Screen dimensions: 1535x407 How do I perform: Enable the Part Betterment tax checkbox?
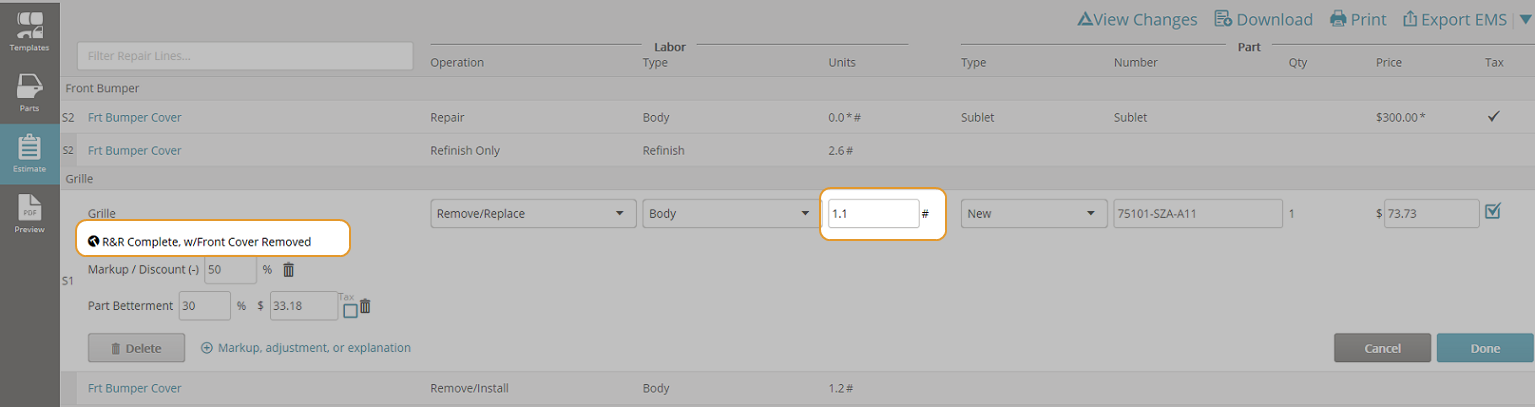coord(350,311)
